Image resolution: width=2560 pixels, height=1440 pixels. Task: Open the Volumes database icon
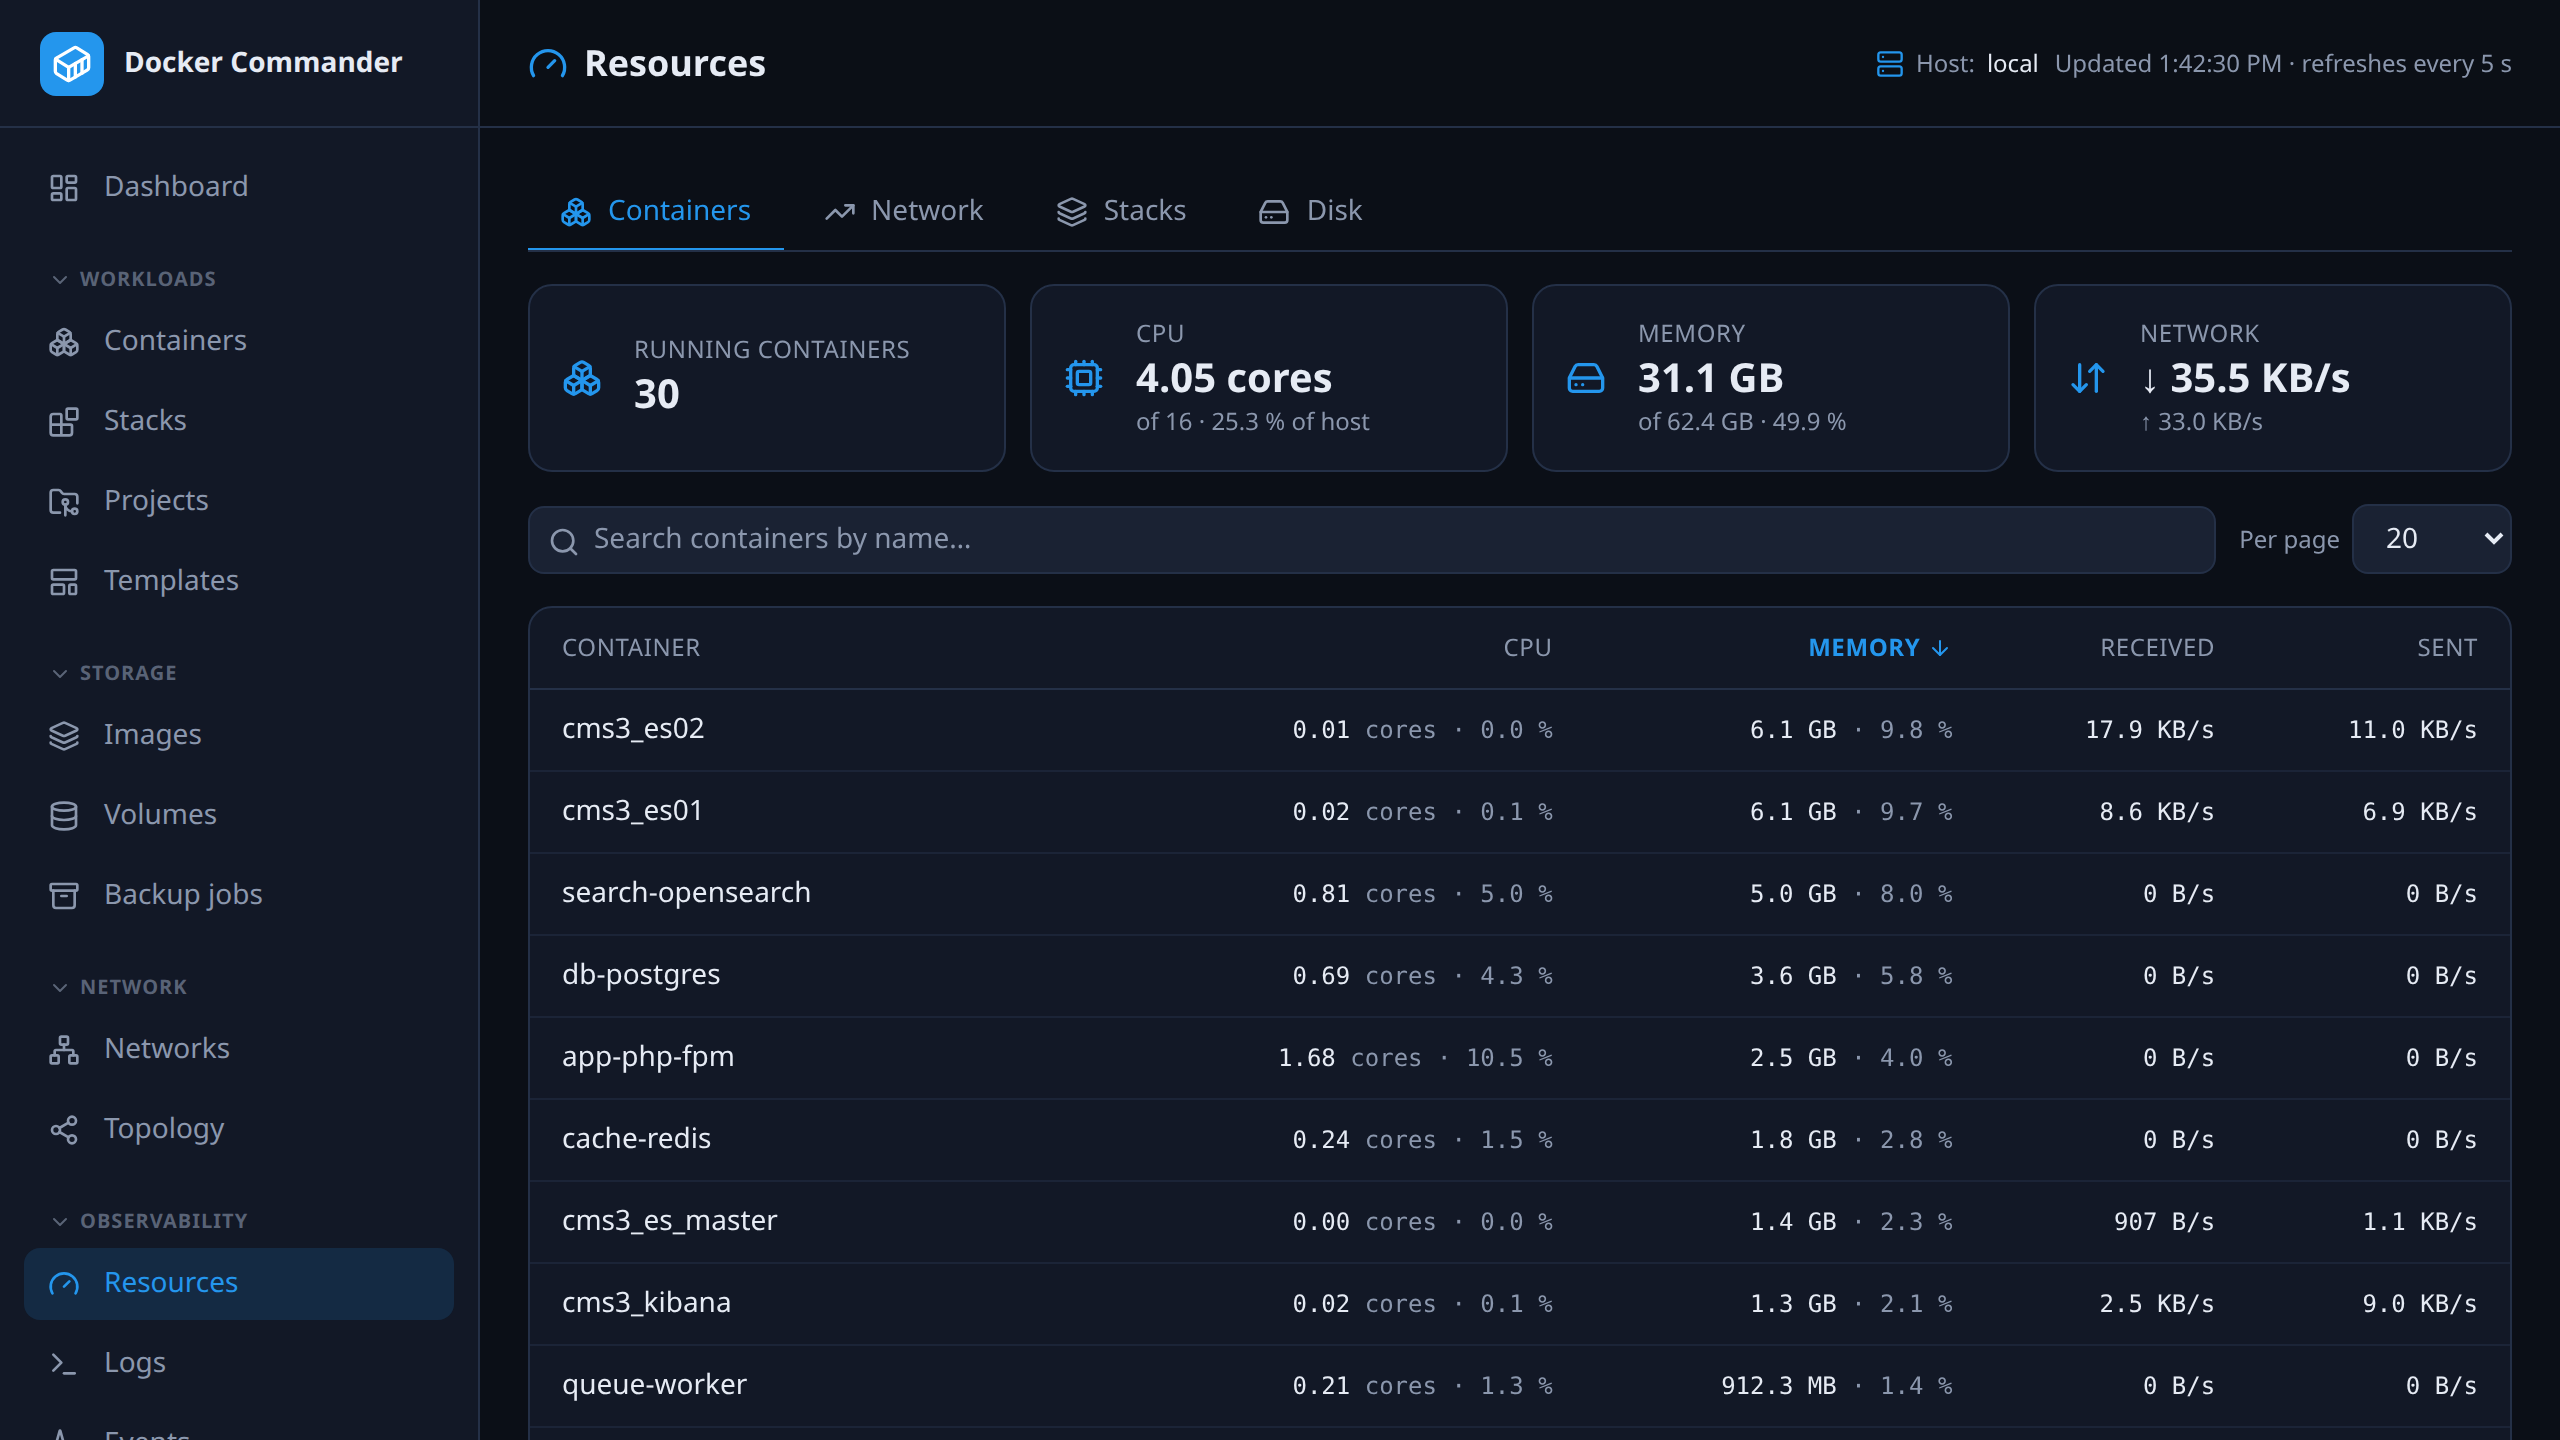(x=64, y=815)
